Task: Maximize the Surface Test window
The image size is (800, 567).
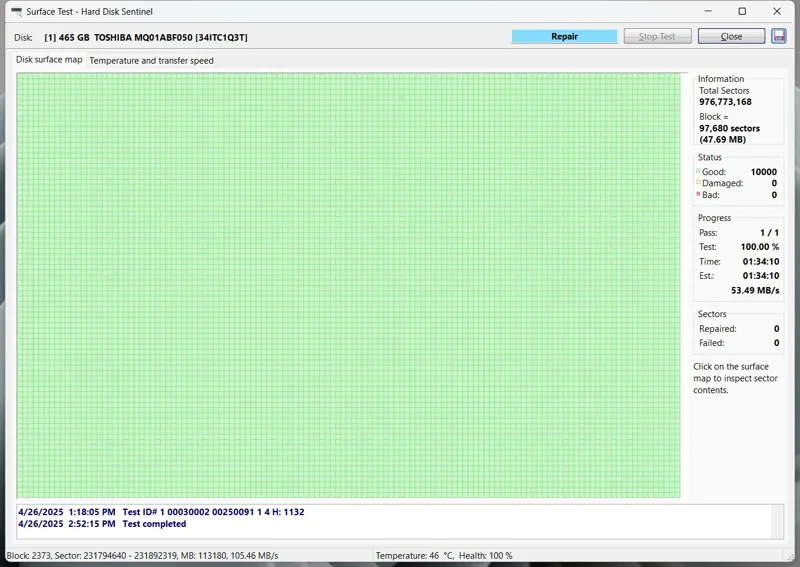Action: click(742, 12)
